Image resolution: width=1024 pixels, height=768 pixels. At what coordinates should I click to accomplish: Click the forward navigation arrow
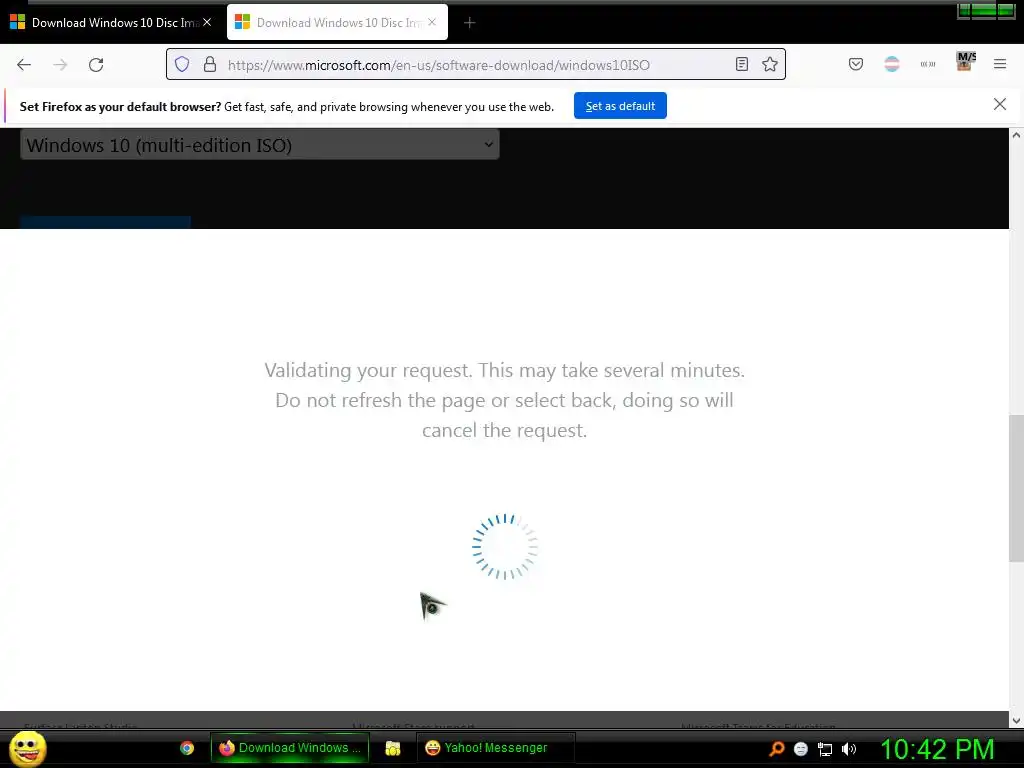point(60,65)
